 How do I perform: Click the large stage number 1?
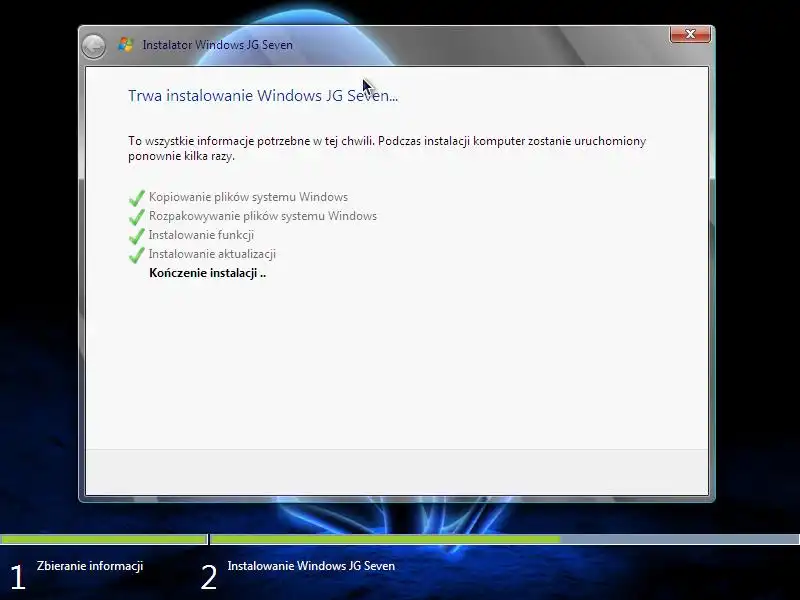coord(18,577)
